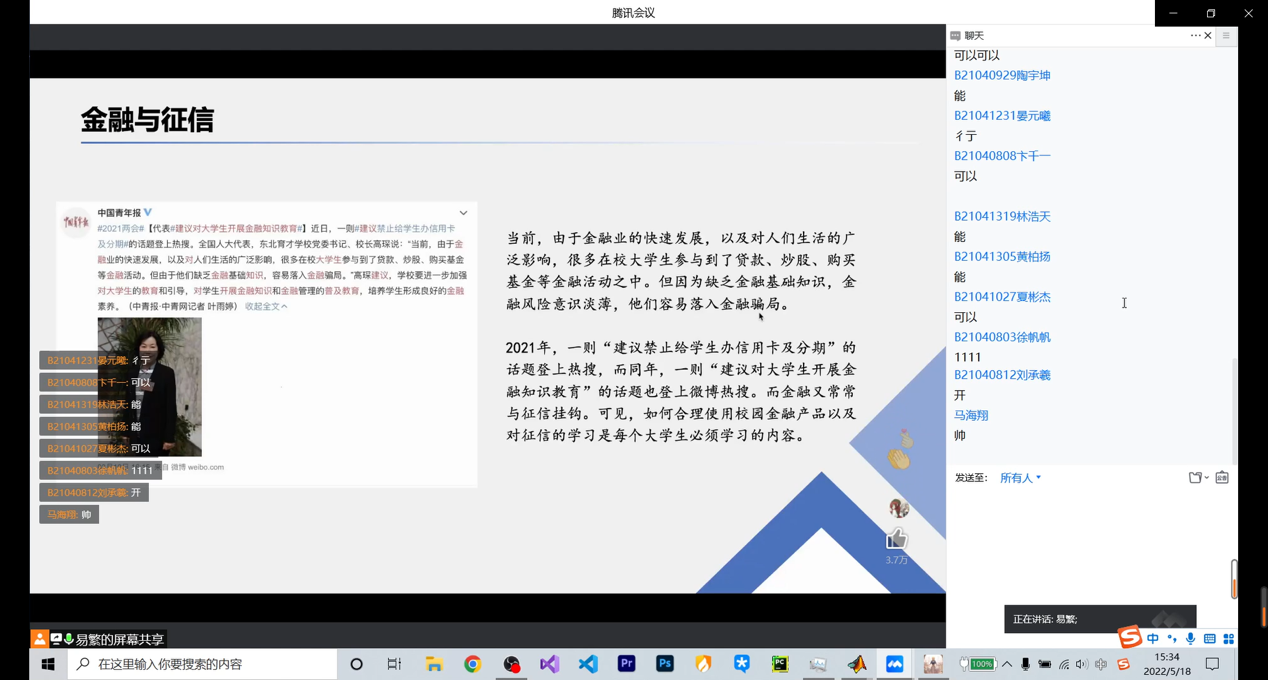Image resolution: width=1268 pixels, height=680 pixels.
Task: Click the thumbs-up like icon on slide
Action: (x=896, y=540)
